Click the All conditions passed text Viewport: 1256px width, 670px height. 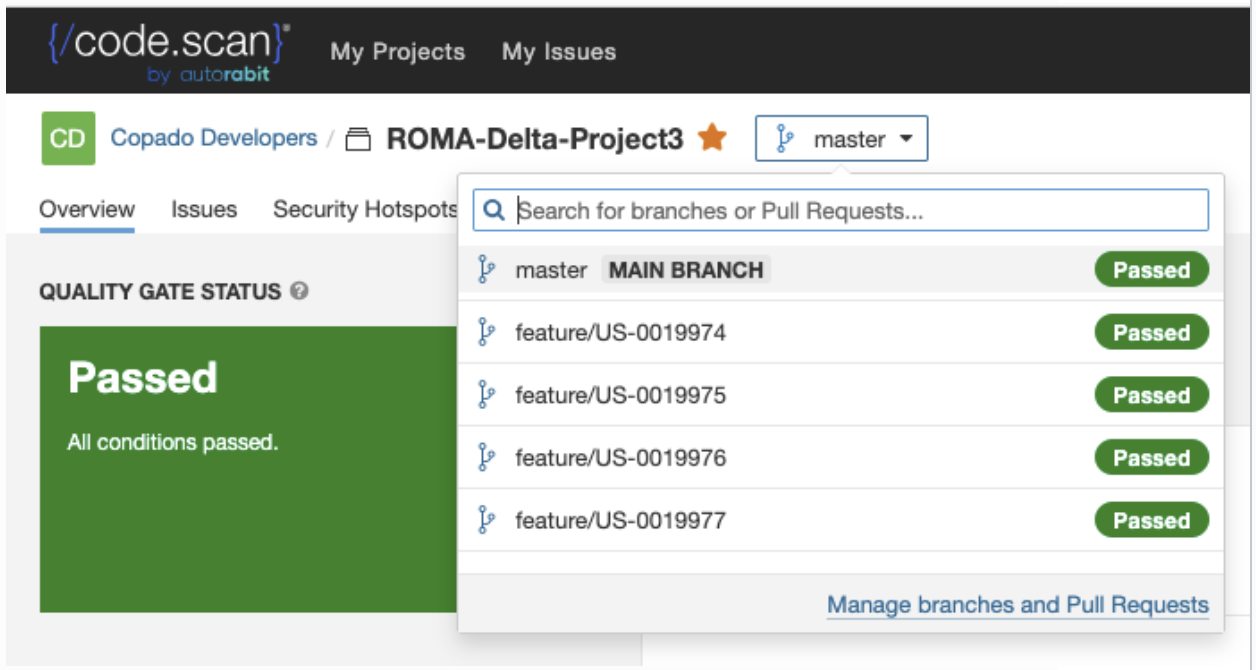pos(173,442)
